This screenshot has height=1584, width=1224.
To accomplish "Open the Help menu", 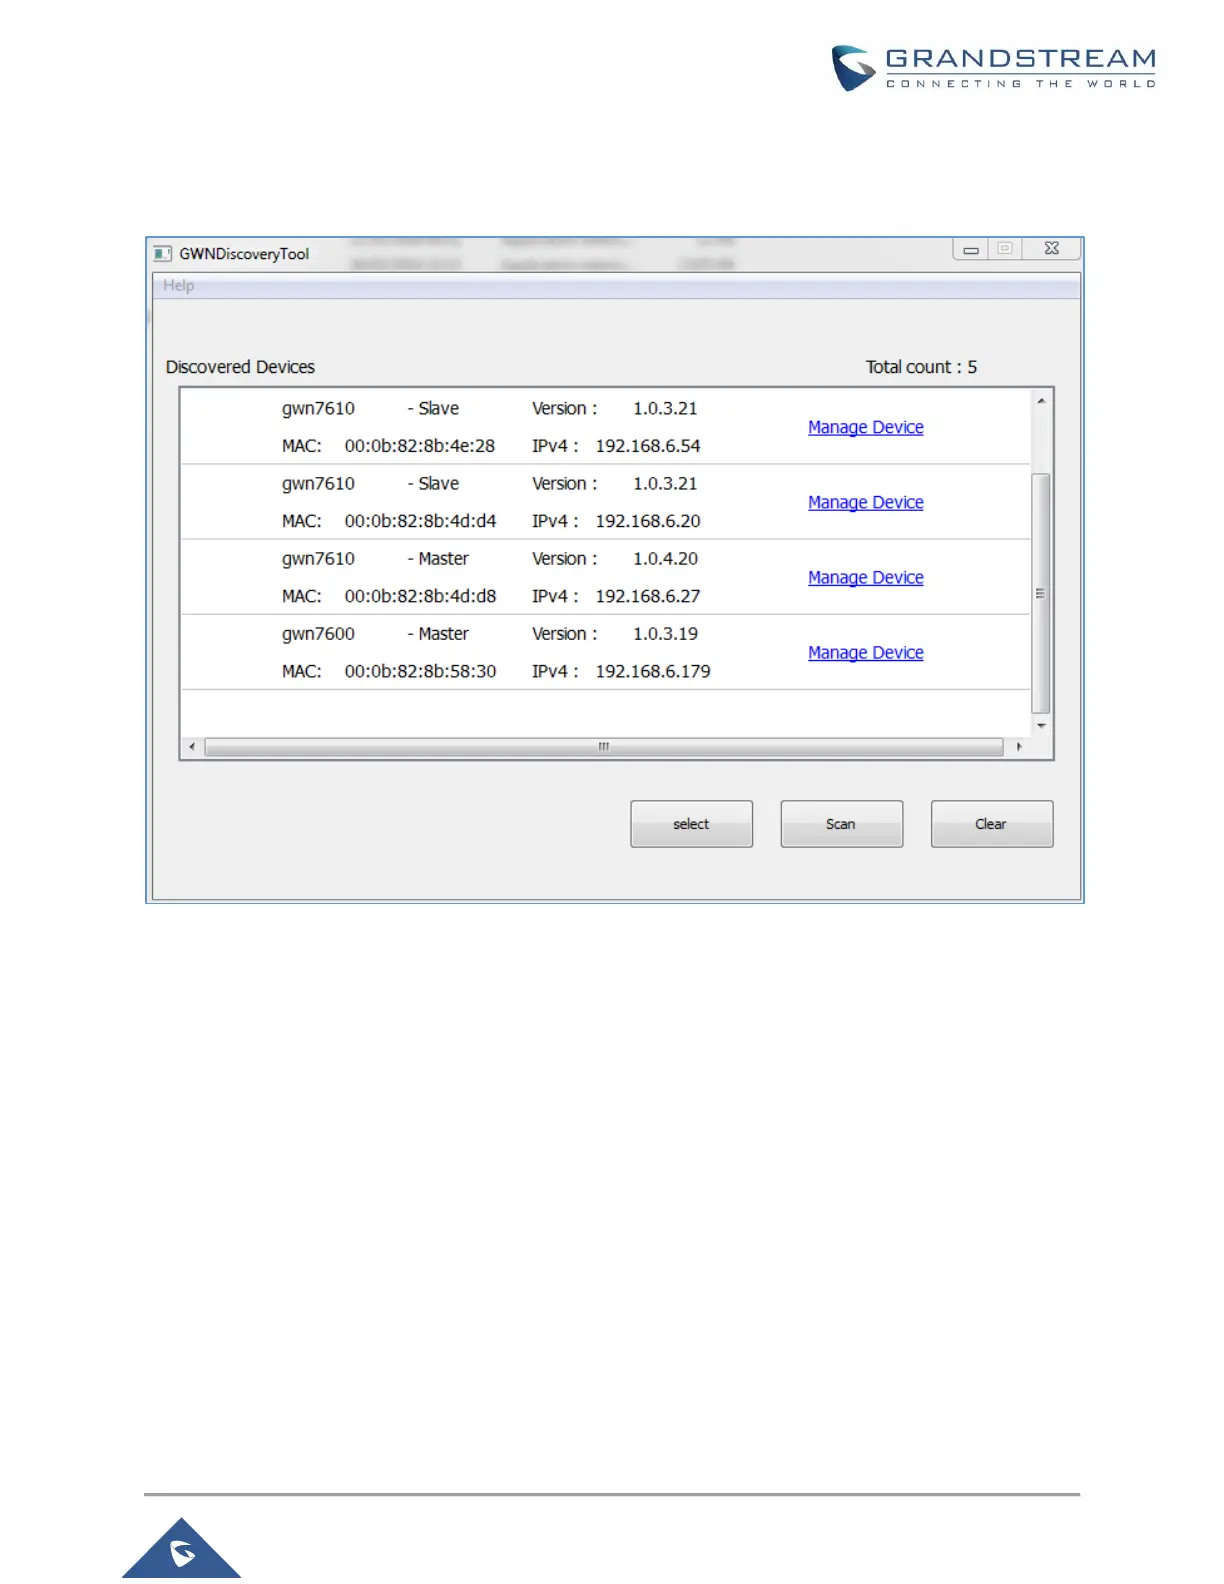I will [179, 286].
